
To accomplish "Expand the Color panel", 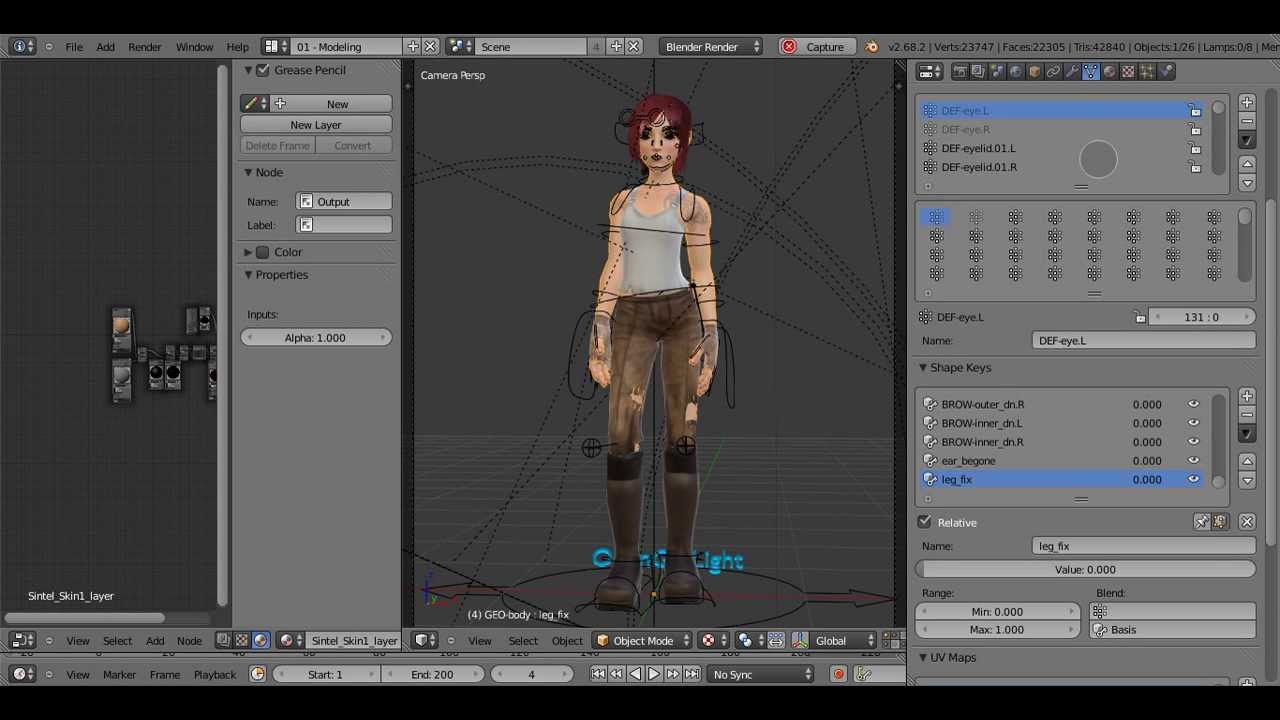I will pos(248,252).
